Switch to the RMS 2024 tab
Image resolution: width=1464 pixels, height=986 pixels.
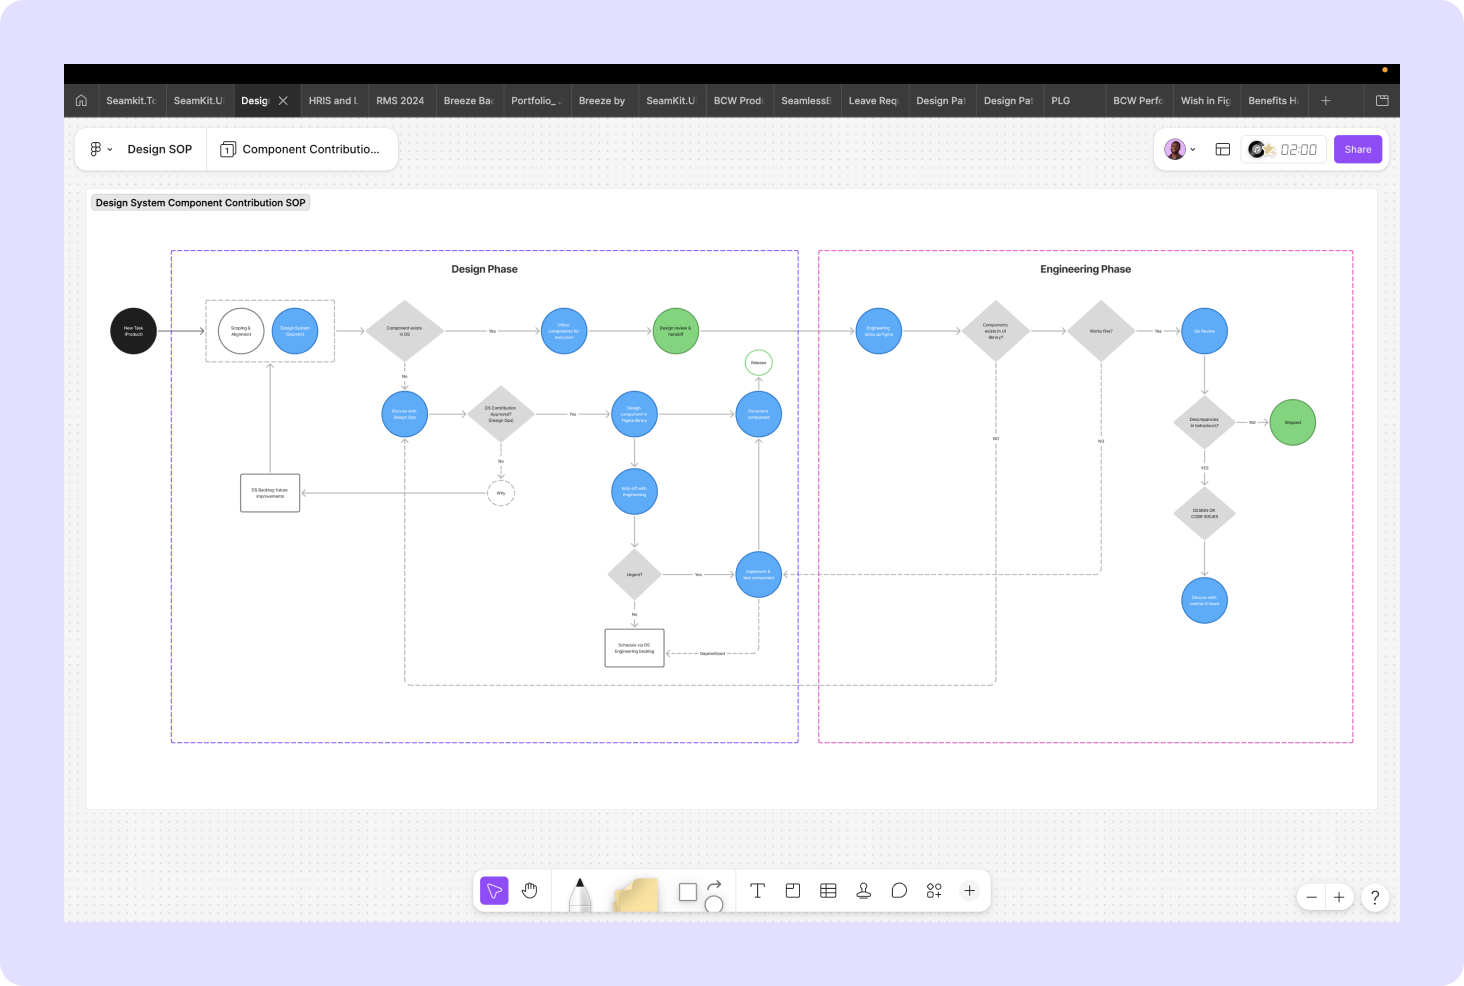400,100
